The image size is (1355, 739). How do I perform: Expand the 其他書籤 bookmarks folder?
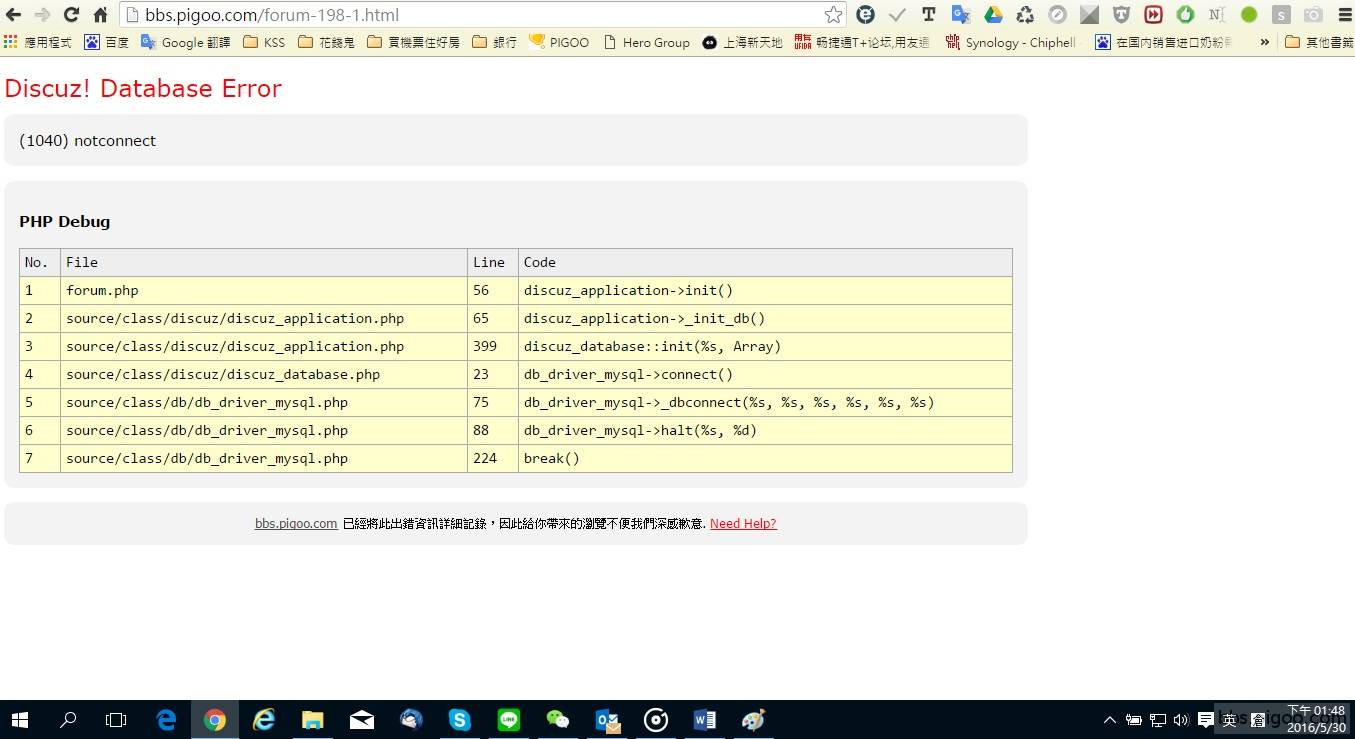point(1317,42)
